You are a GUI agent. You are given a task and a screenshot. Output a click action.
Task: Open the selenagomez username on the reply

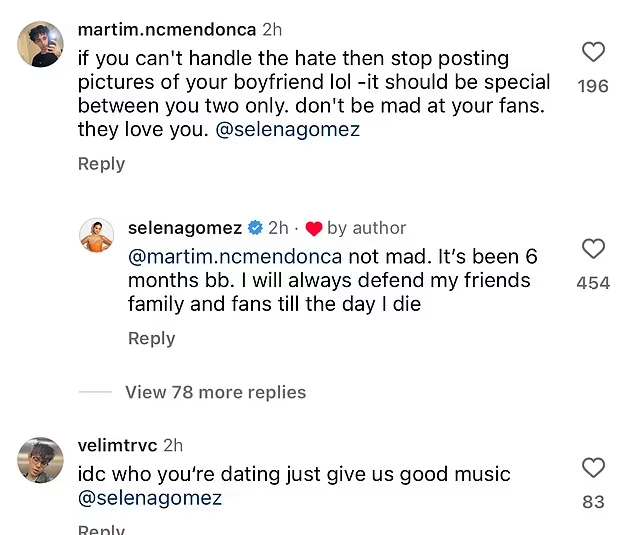pos(183,228)
